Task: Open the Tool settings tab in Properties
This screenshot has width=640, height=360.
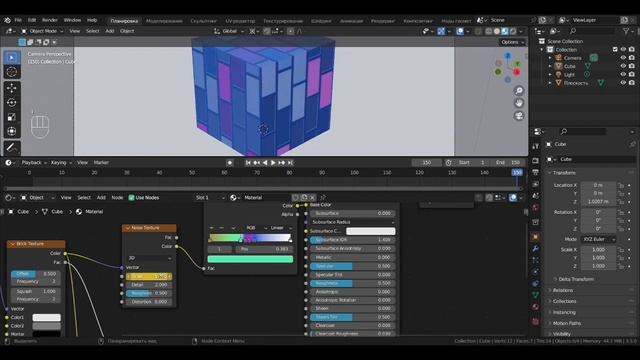Action: 536,146
